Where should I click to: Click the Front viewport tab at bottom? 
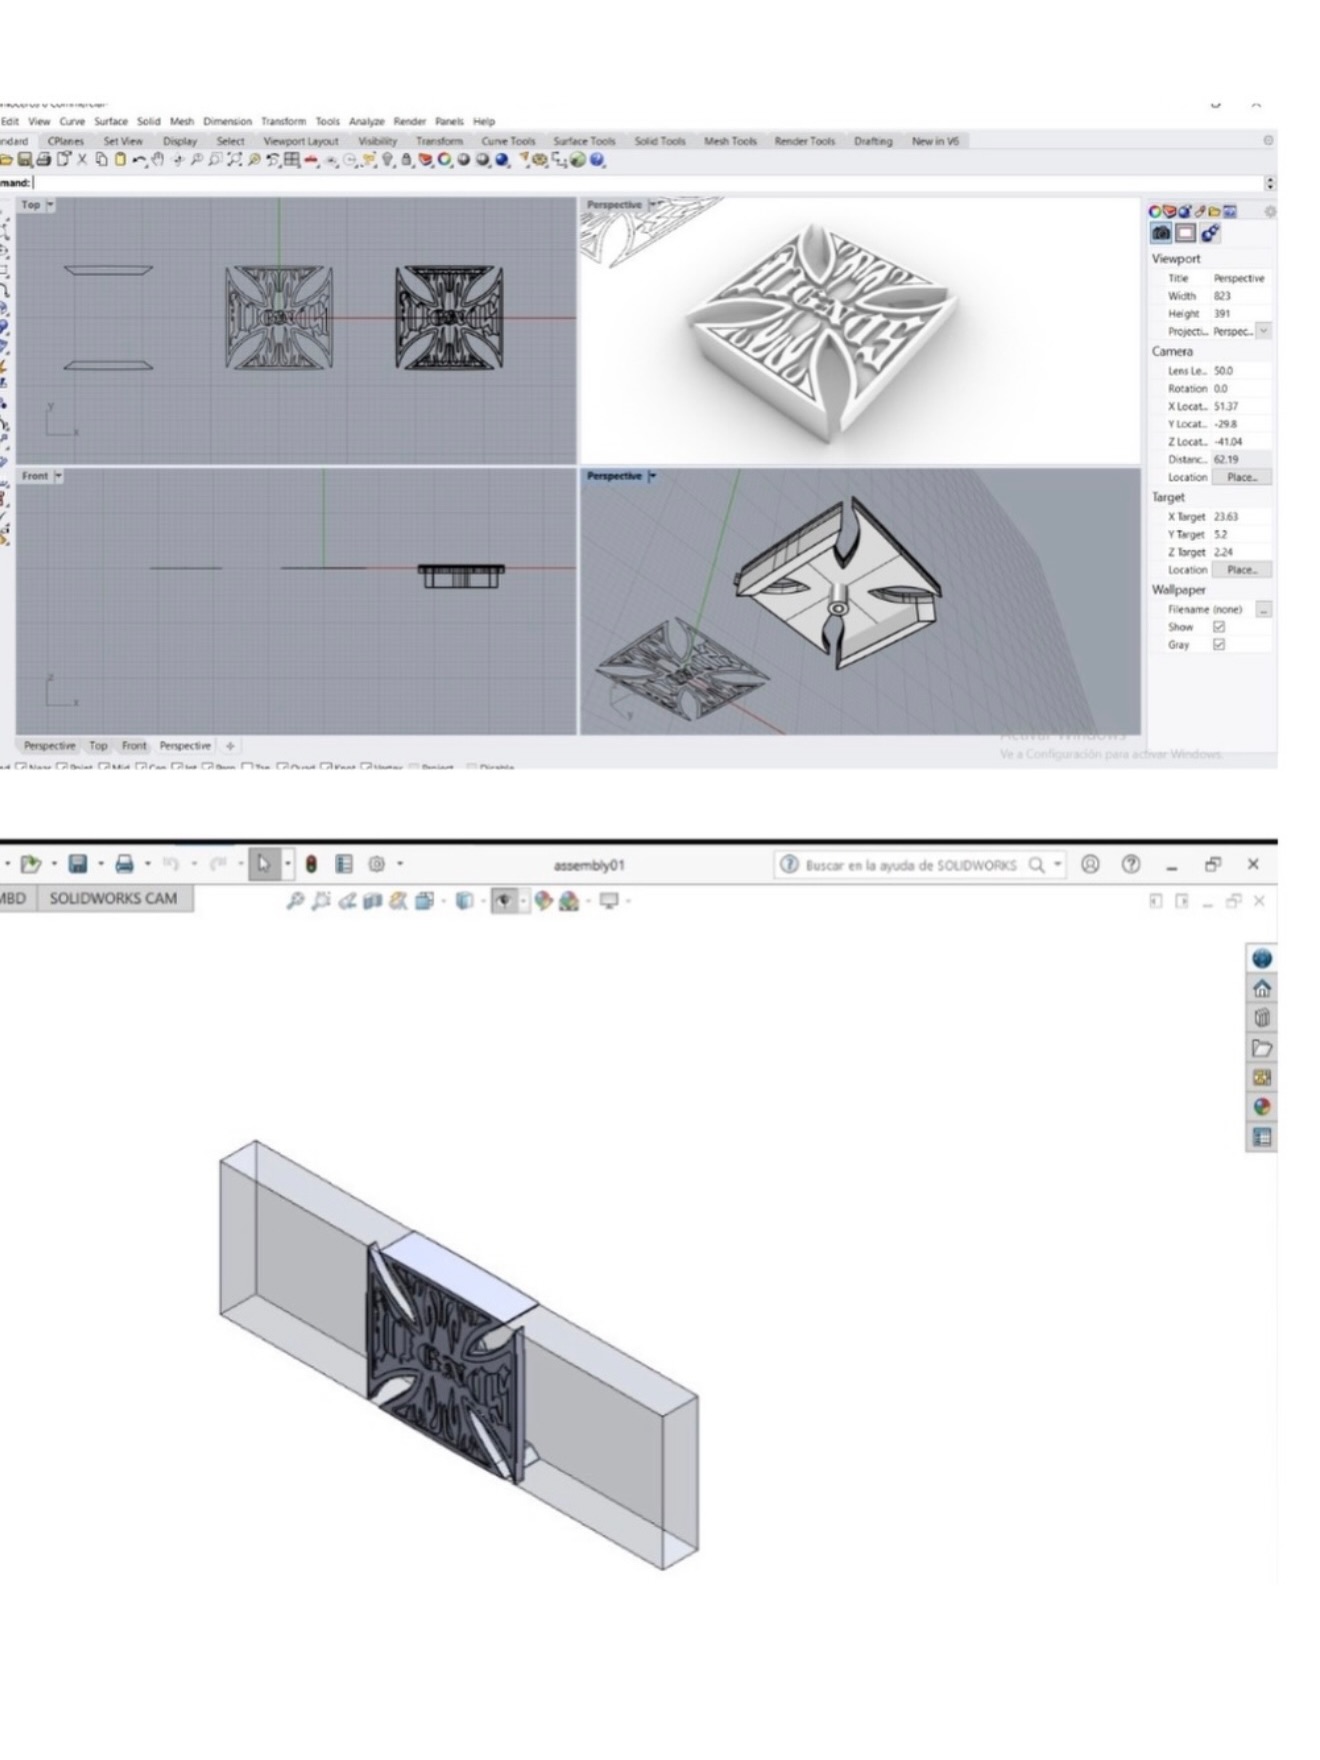coord(134,746)
